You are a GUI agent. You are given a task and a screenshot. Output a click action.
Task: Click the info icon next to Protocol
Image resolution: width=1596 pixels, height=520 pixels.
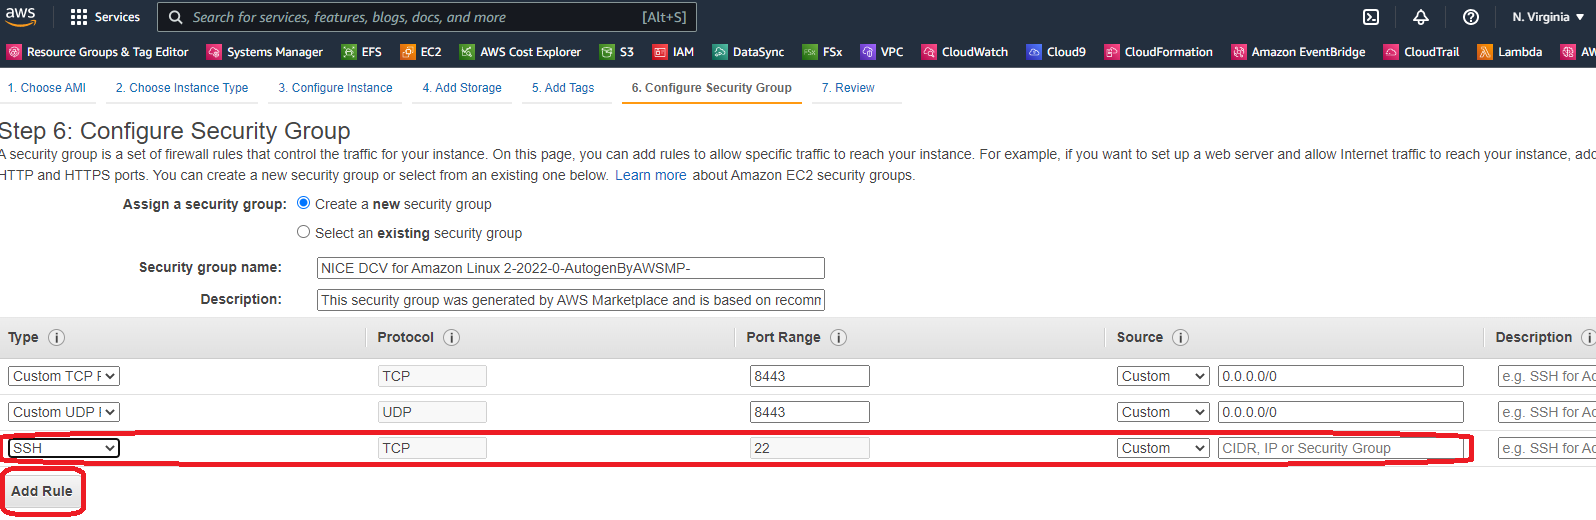(x=451, y=338)
